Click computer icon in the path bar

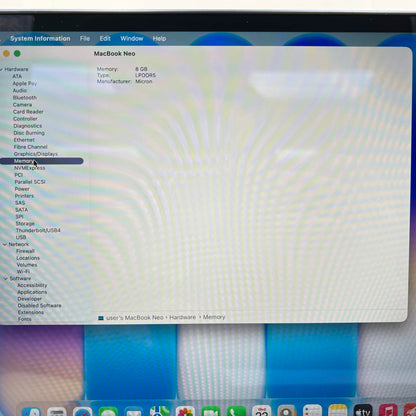click(101, 318)
